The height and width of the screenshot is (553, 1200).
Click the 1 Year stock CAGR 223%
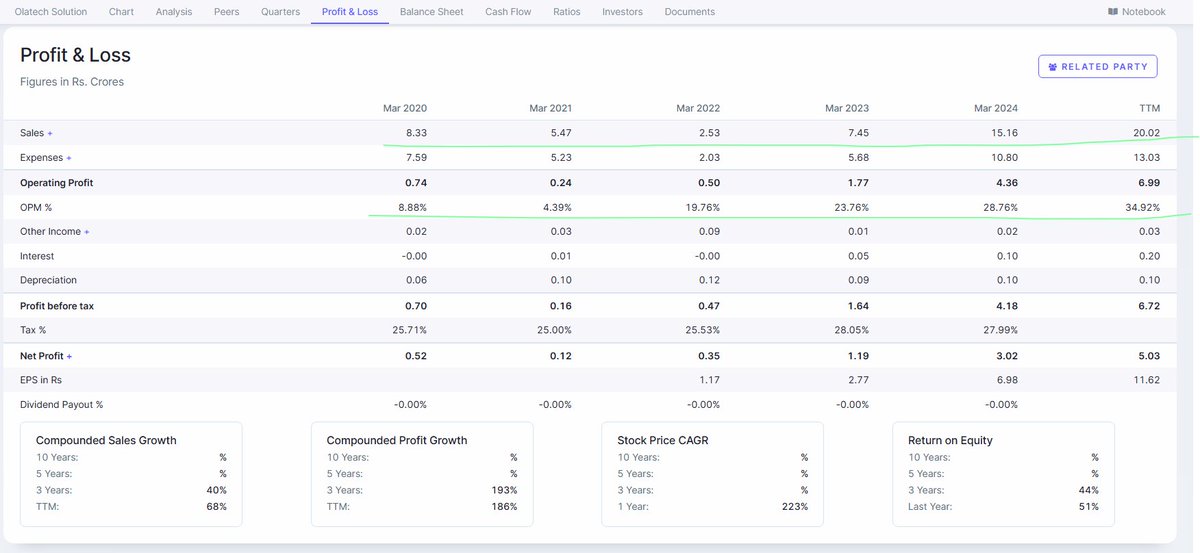tap(796, 507)
